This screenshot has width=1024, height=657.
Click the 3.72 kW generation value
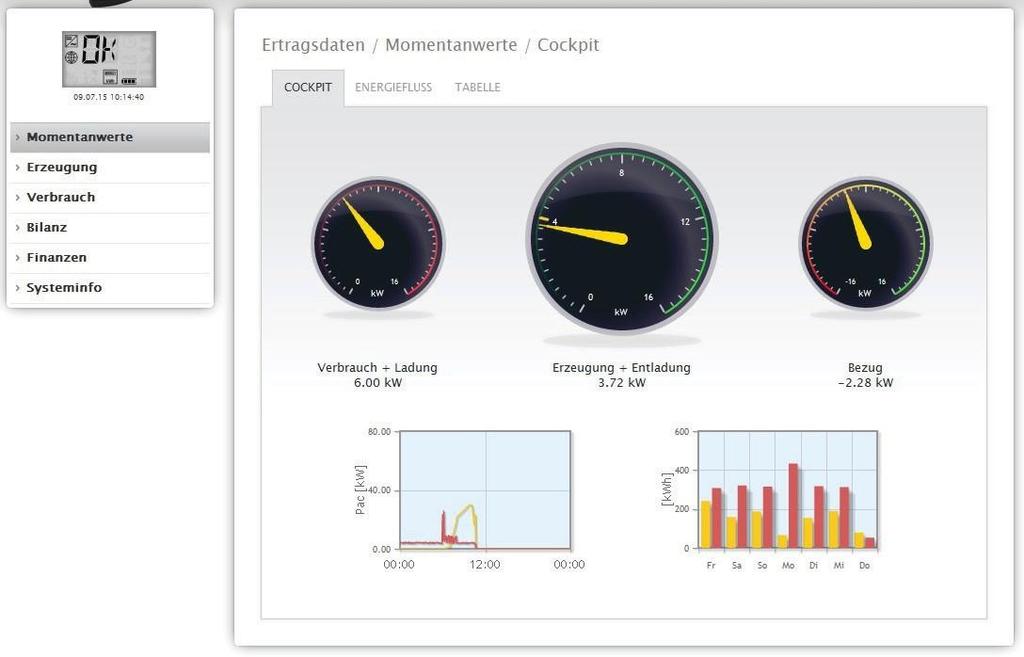(x=621, y=383)
